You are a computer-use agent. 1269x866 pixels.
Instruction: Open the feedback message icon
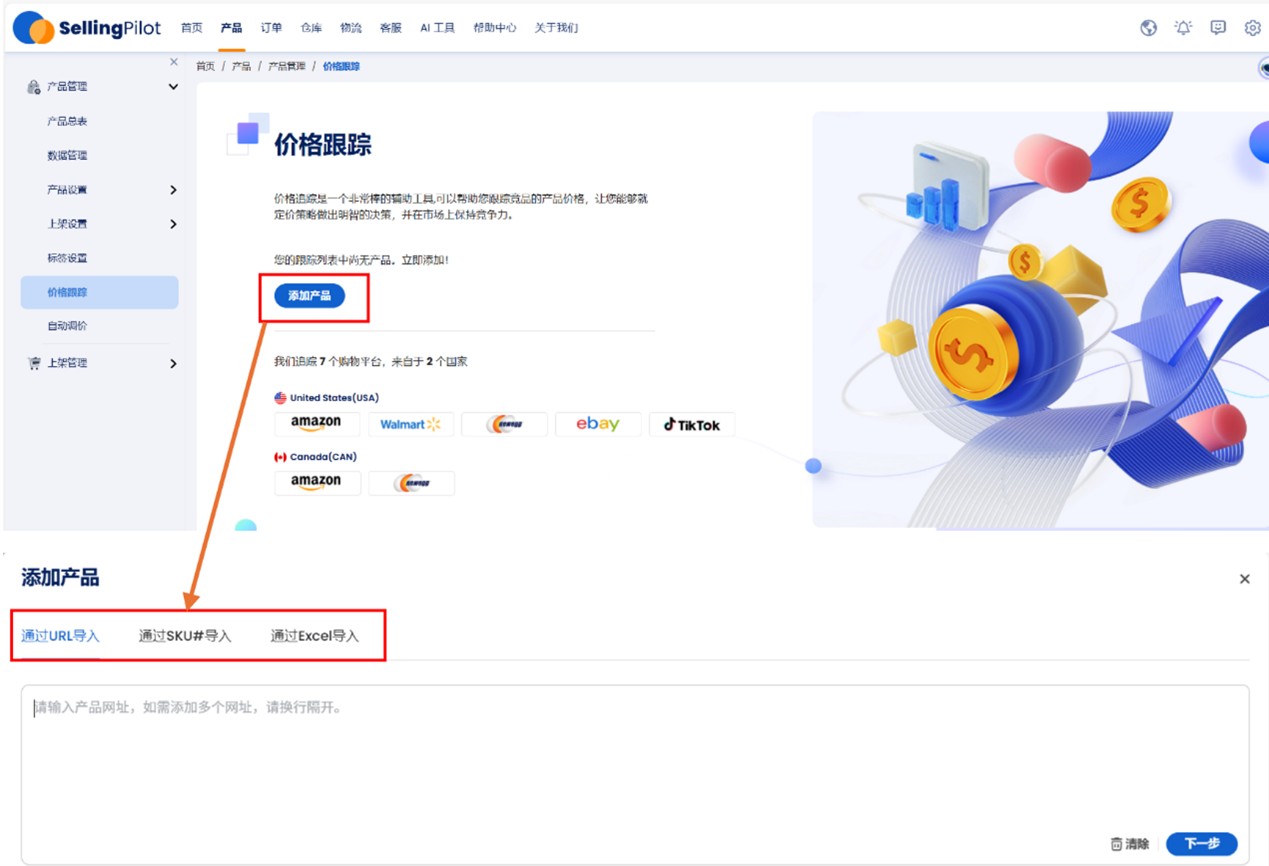[x=1218, y=28]
